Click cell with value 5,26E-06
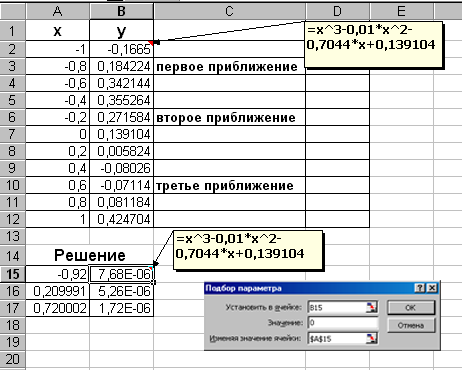462x370 pixels. [121, 291]
